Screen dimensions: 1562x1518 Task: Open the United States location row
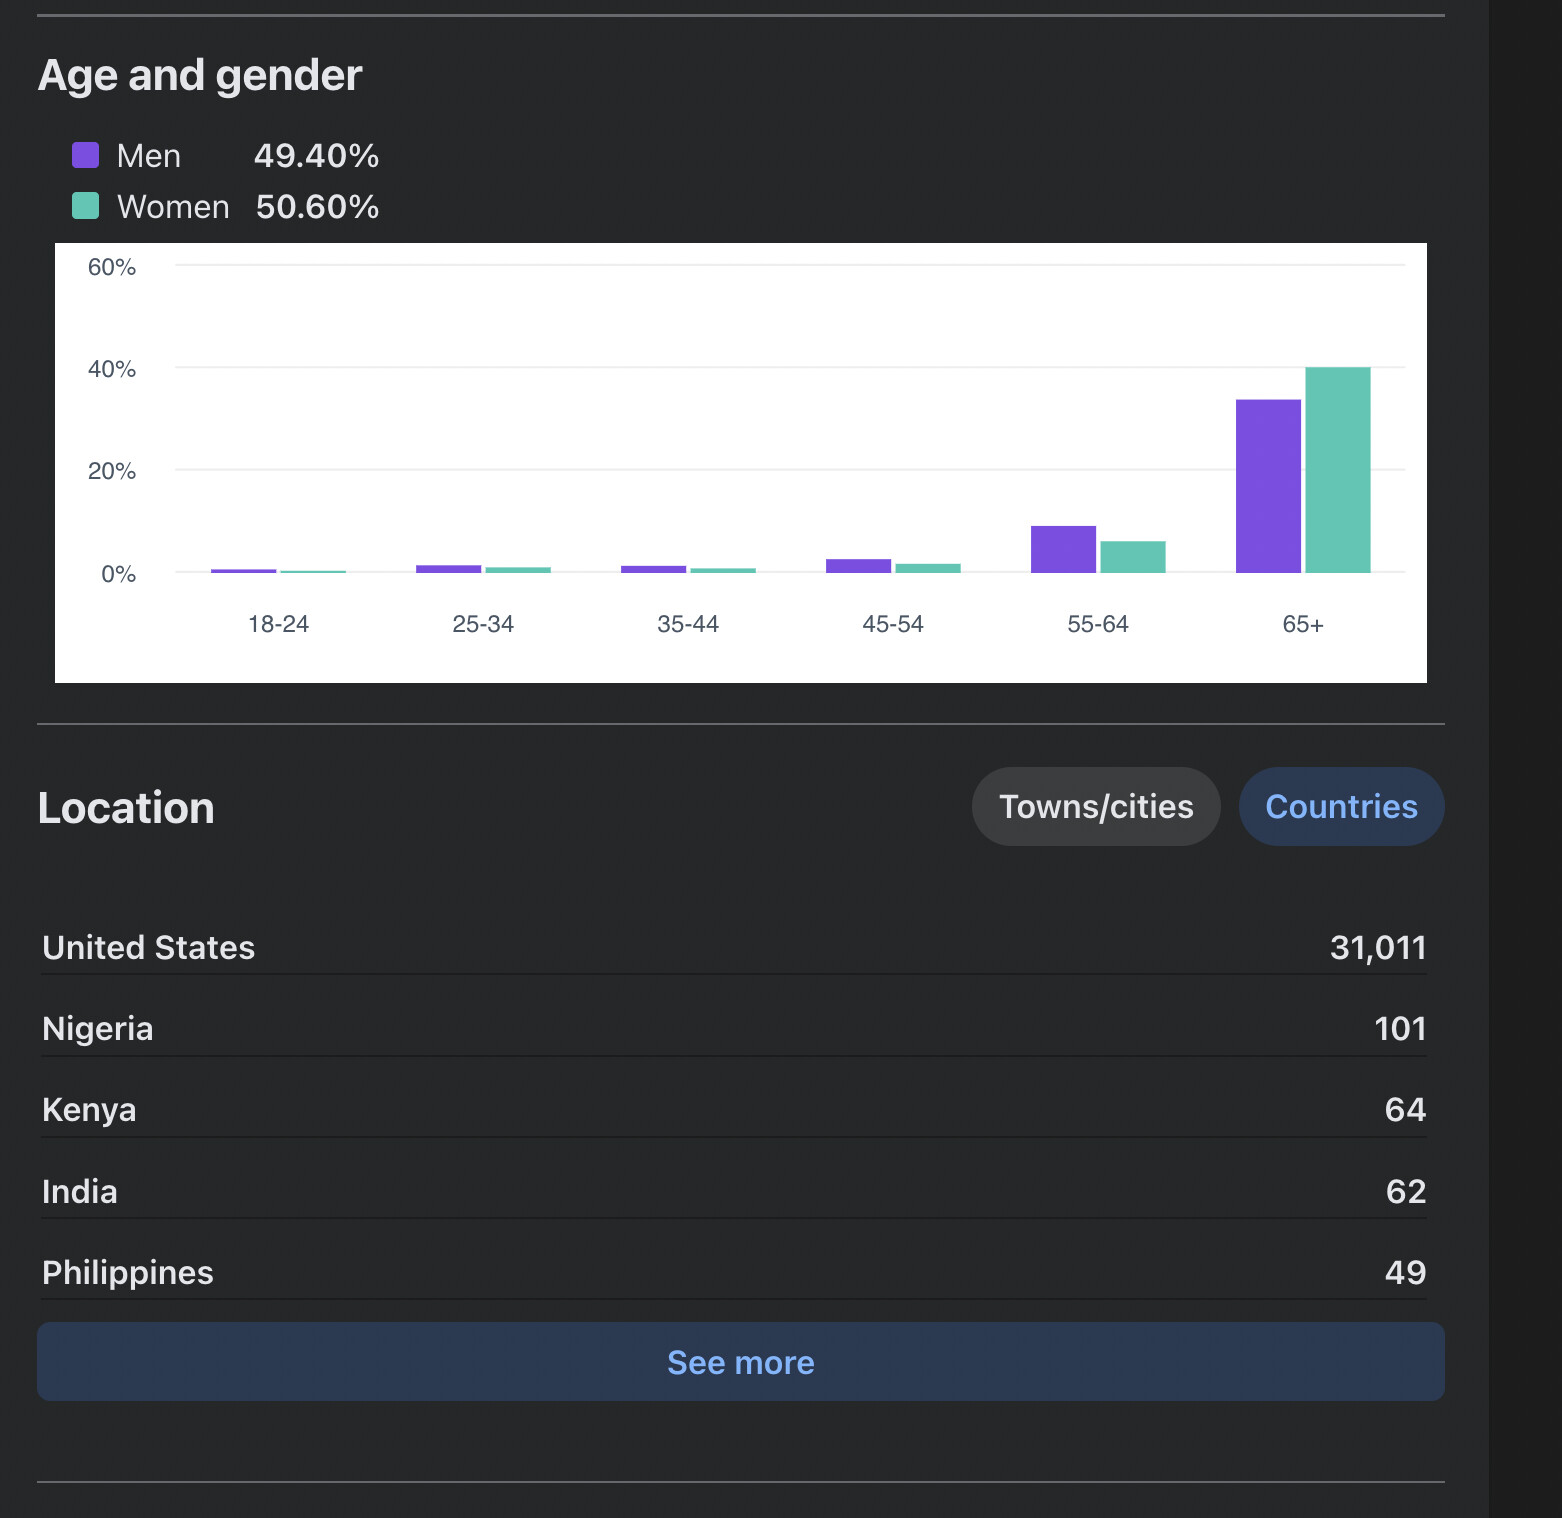[x=733, y=947]
